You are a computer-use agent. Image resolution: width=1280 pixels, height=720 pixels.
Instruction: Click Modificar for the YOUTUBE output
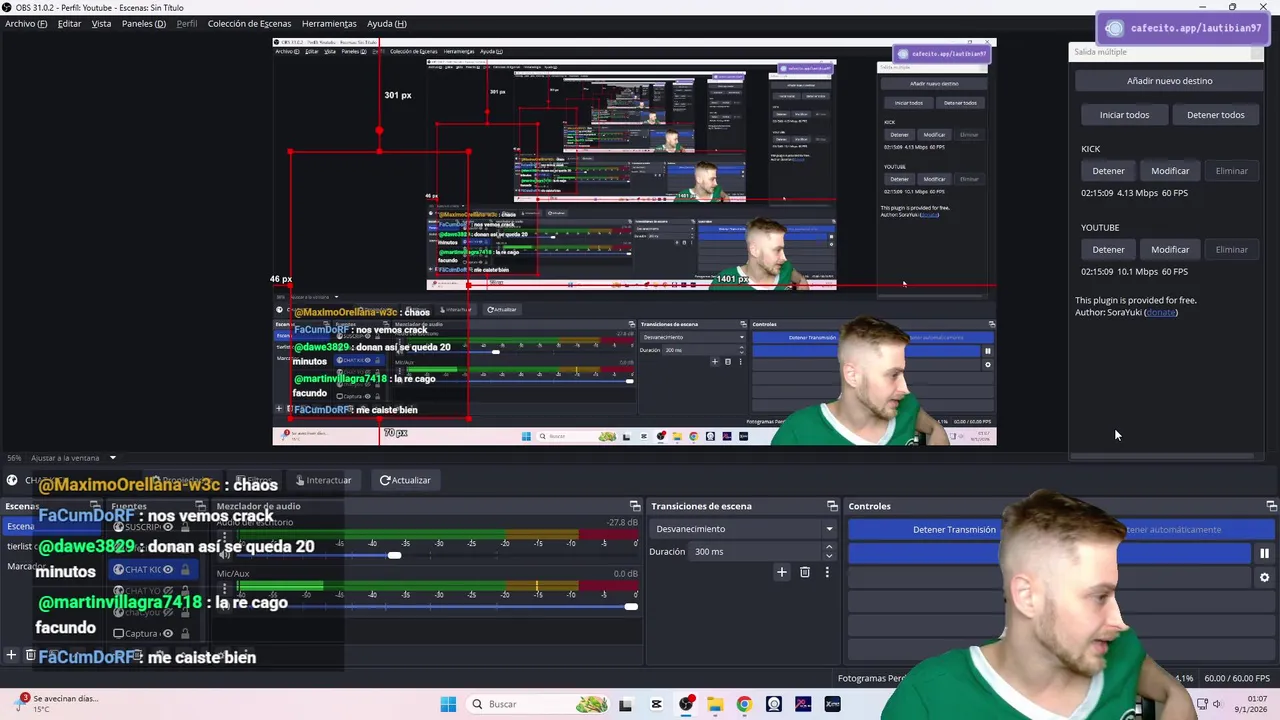[x=1170, y=250]
